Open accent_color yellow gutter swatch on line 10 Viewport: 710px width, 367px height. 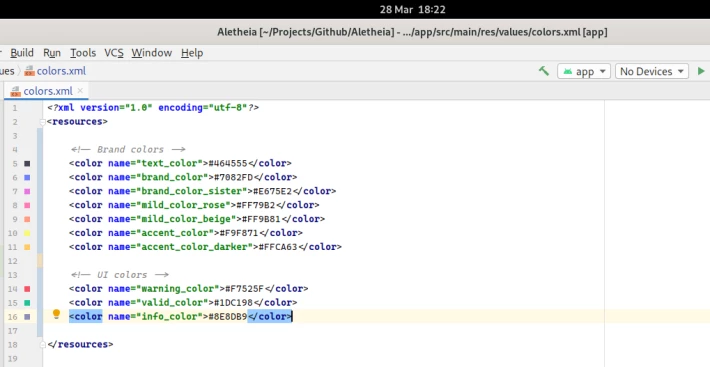[x=27, y=233]
